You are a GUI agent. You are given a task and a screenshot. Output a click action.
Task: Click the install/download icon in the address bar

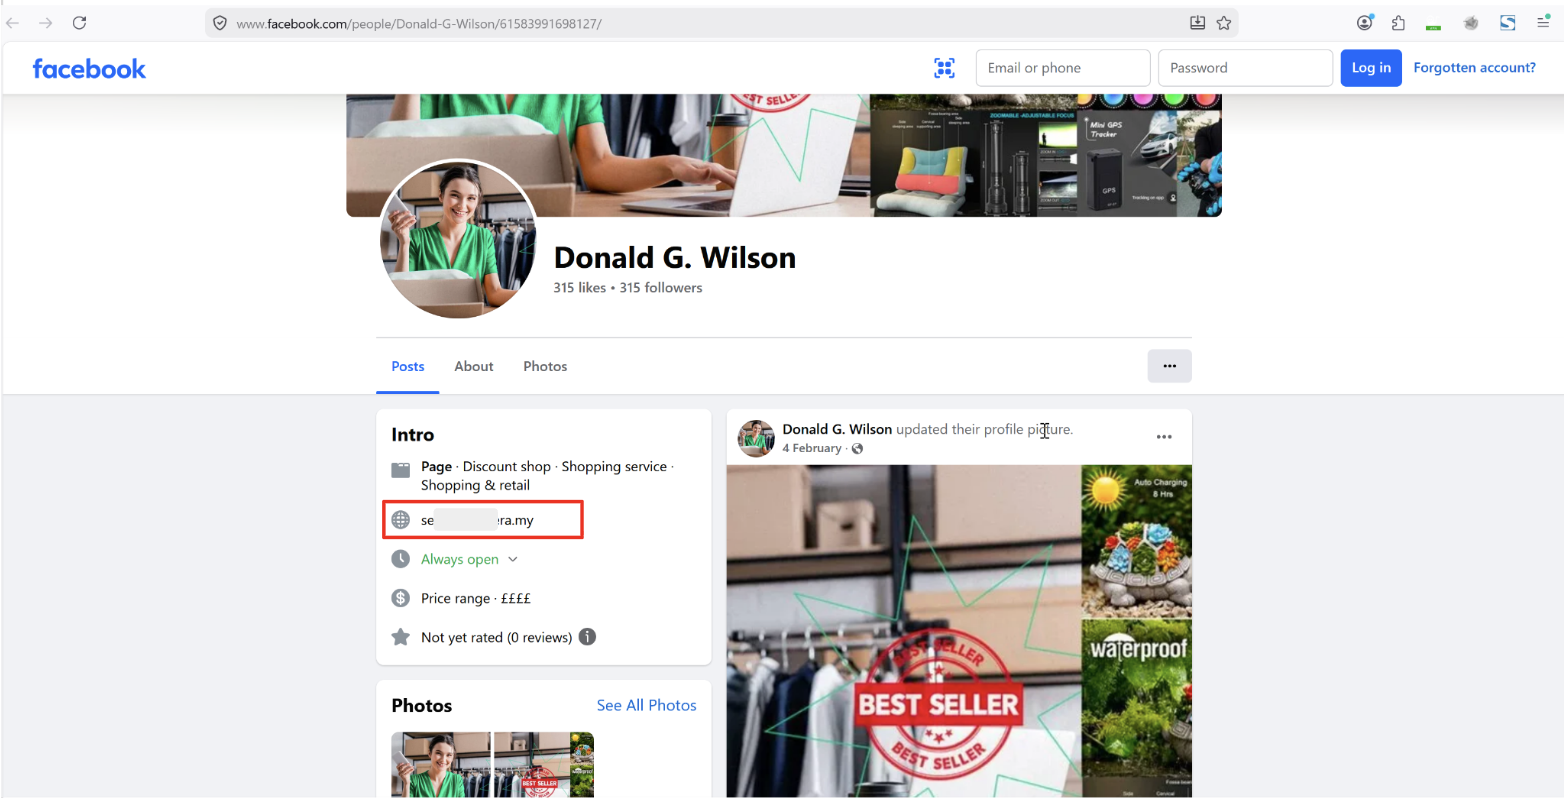point(1197,23)
